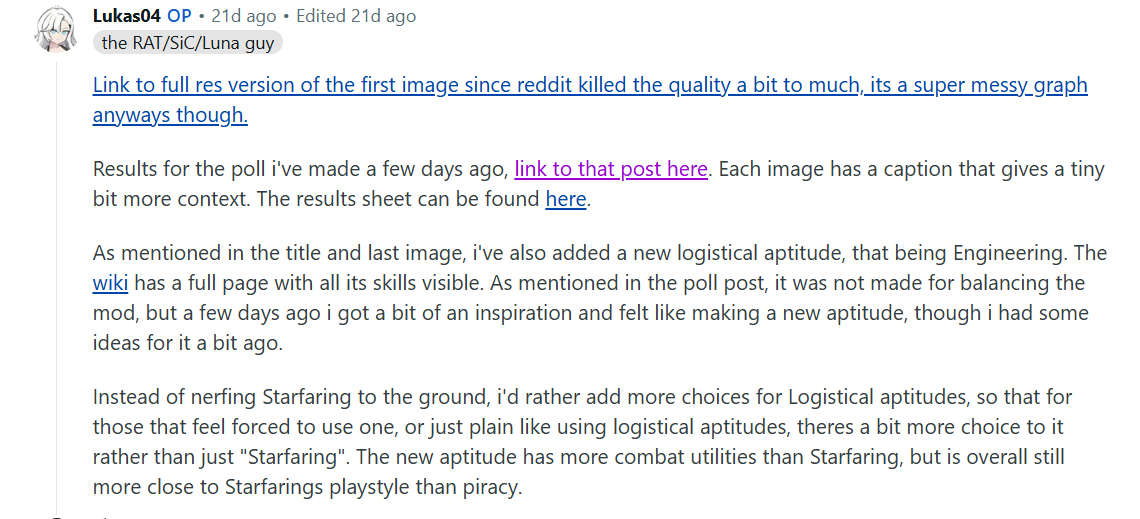Open the results sheet "here" link
1140x519 pixels.
(x=565, y=199)
